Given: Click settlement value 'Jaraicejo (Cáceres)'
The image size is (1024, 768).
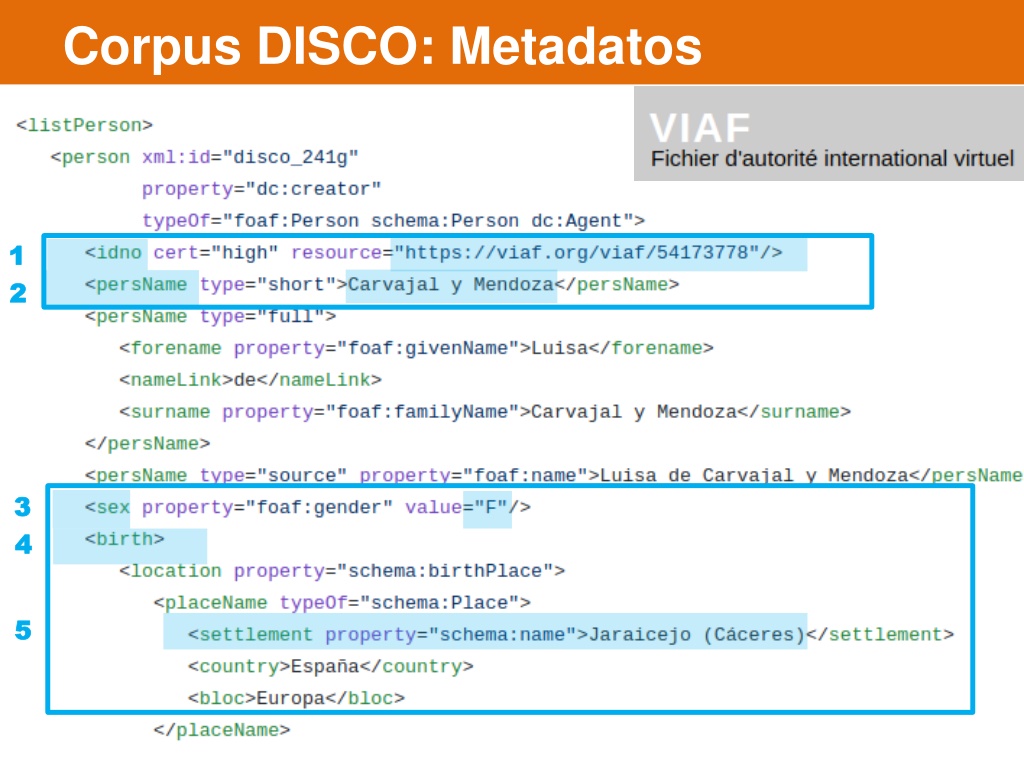Looking at the screenshot, I should [697, 635].
